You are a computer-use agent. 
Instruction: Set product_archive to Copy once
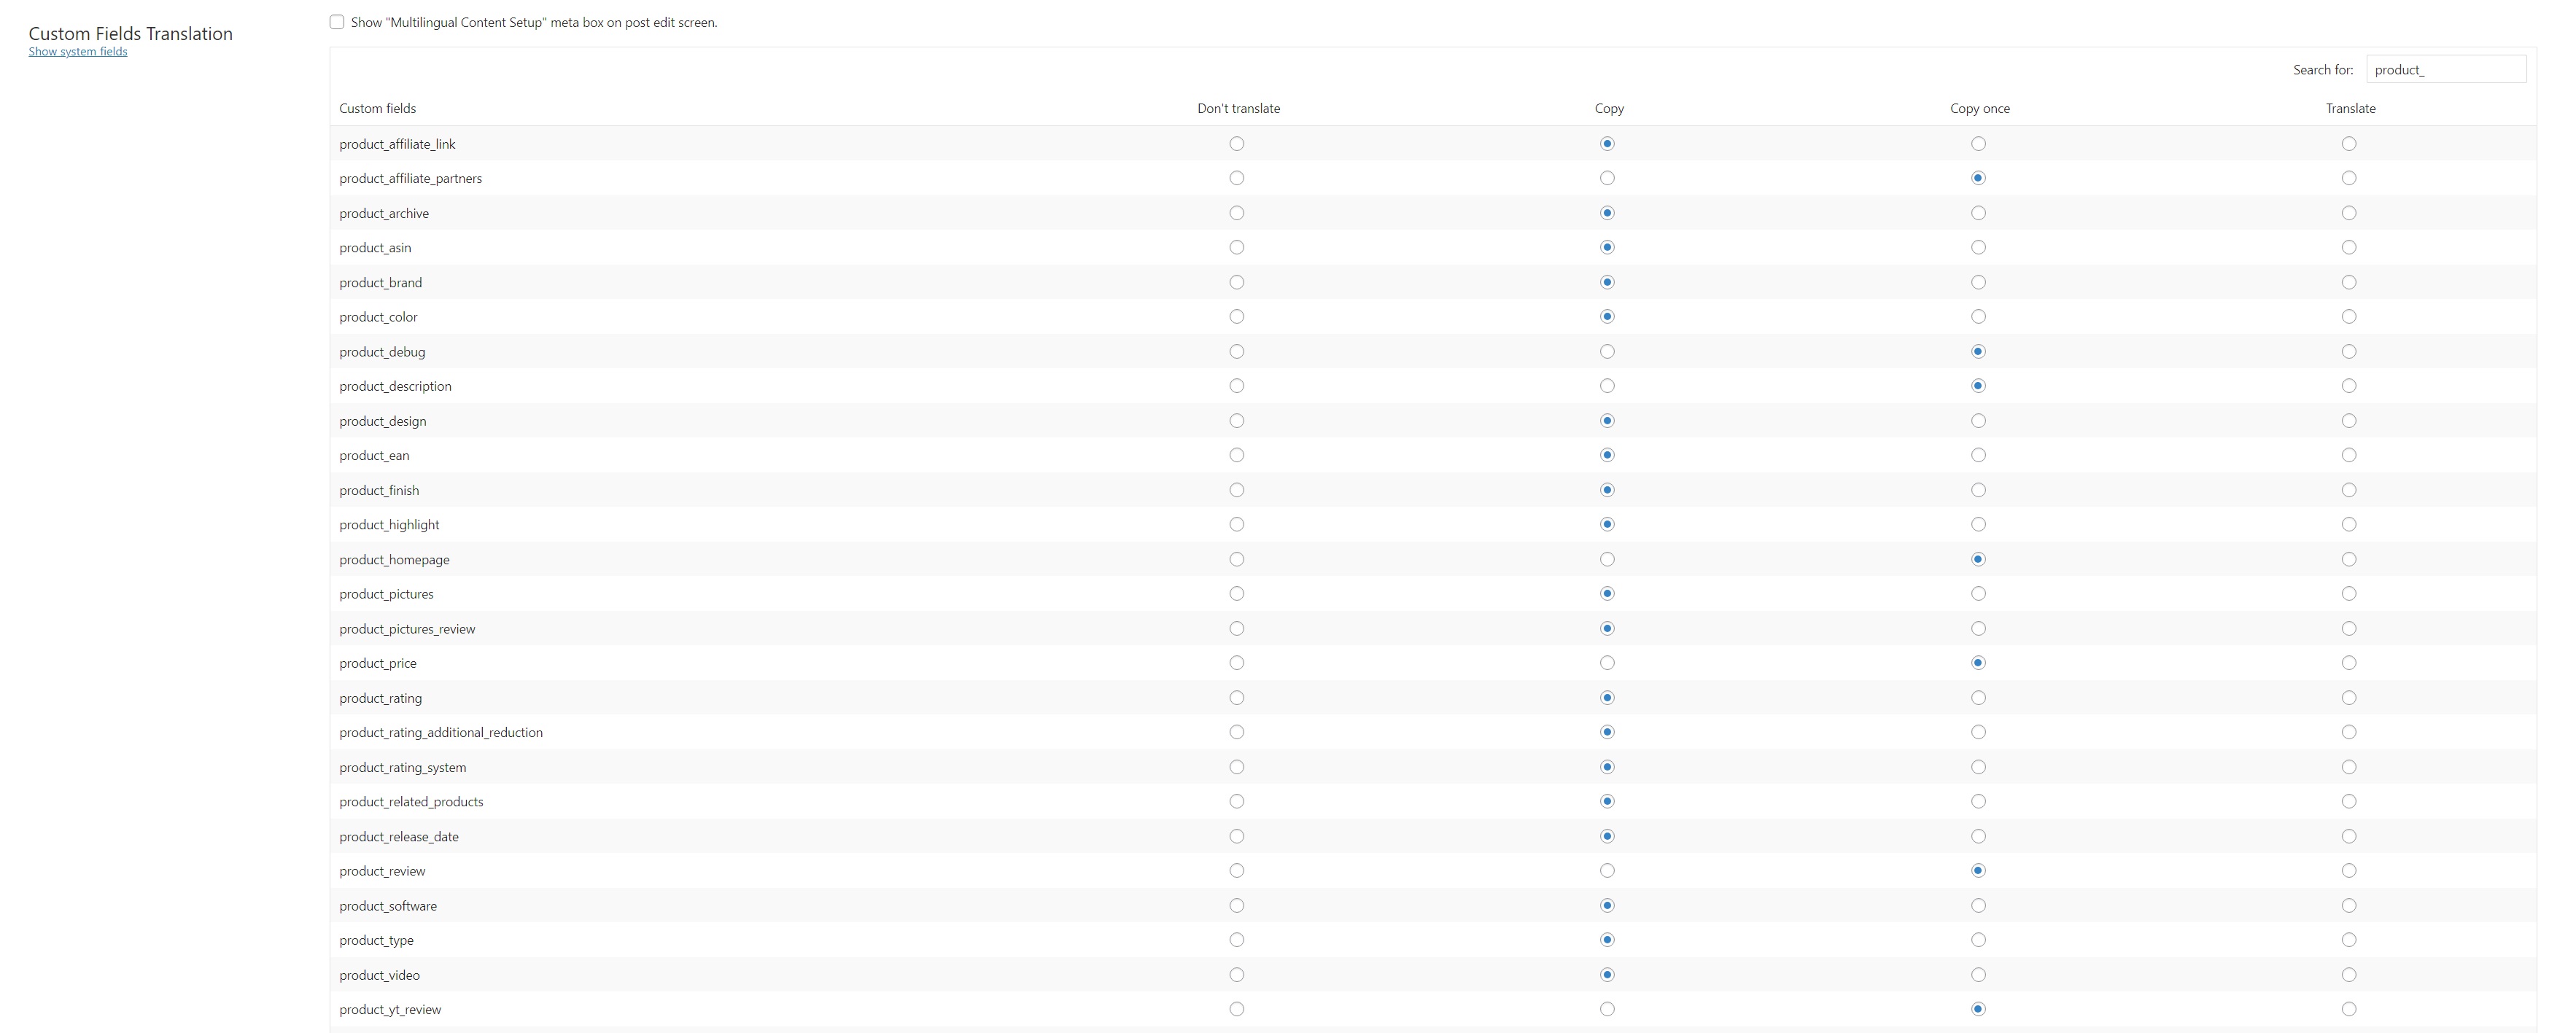tap(1978, 213)
